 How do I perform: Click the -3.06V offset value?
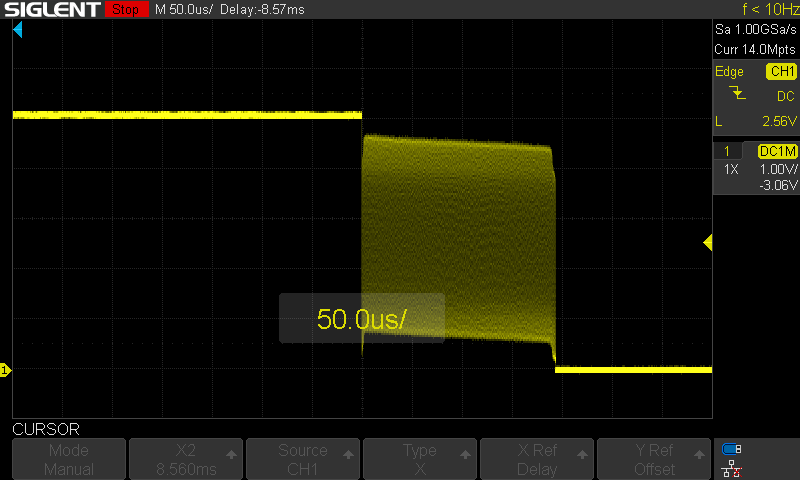pos(778,185)
